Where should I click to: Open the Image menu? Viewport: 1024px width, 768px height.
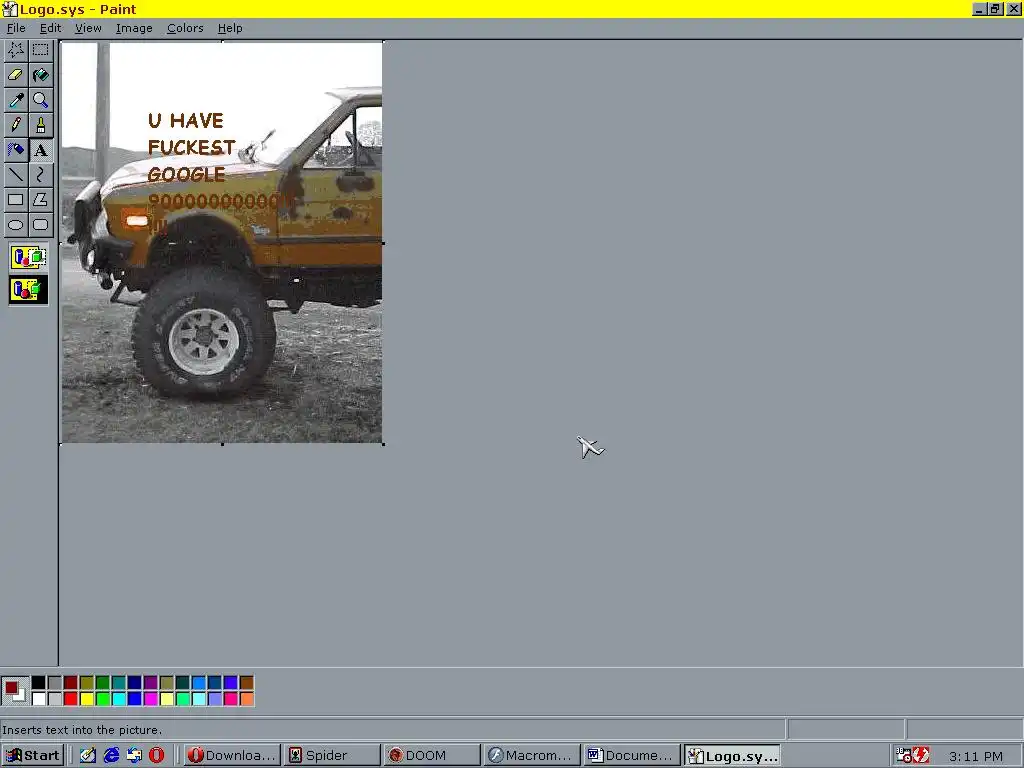[x=134, y=28]
